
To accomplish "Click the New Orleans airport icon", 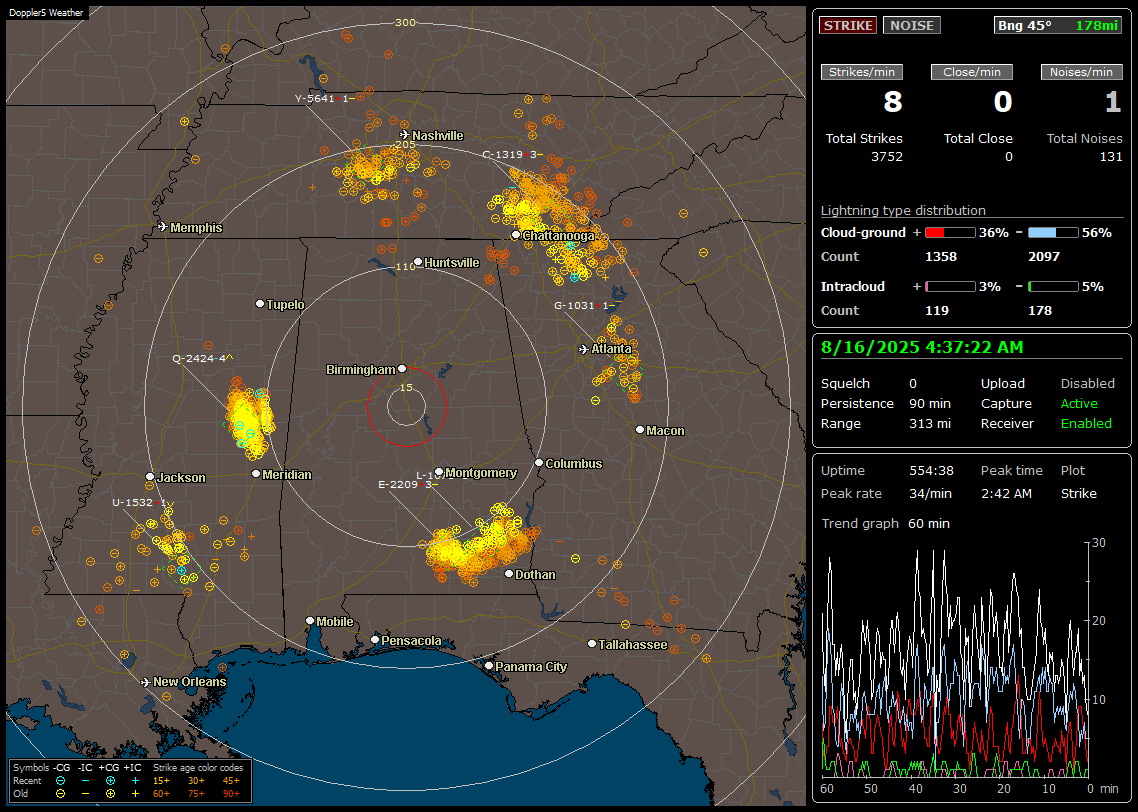I will click(145, 682).
